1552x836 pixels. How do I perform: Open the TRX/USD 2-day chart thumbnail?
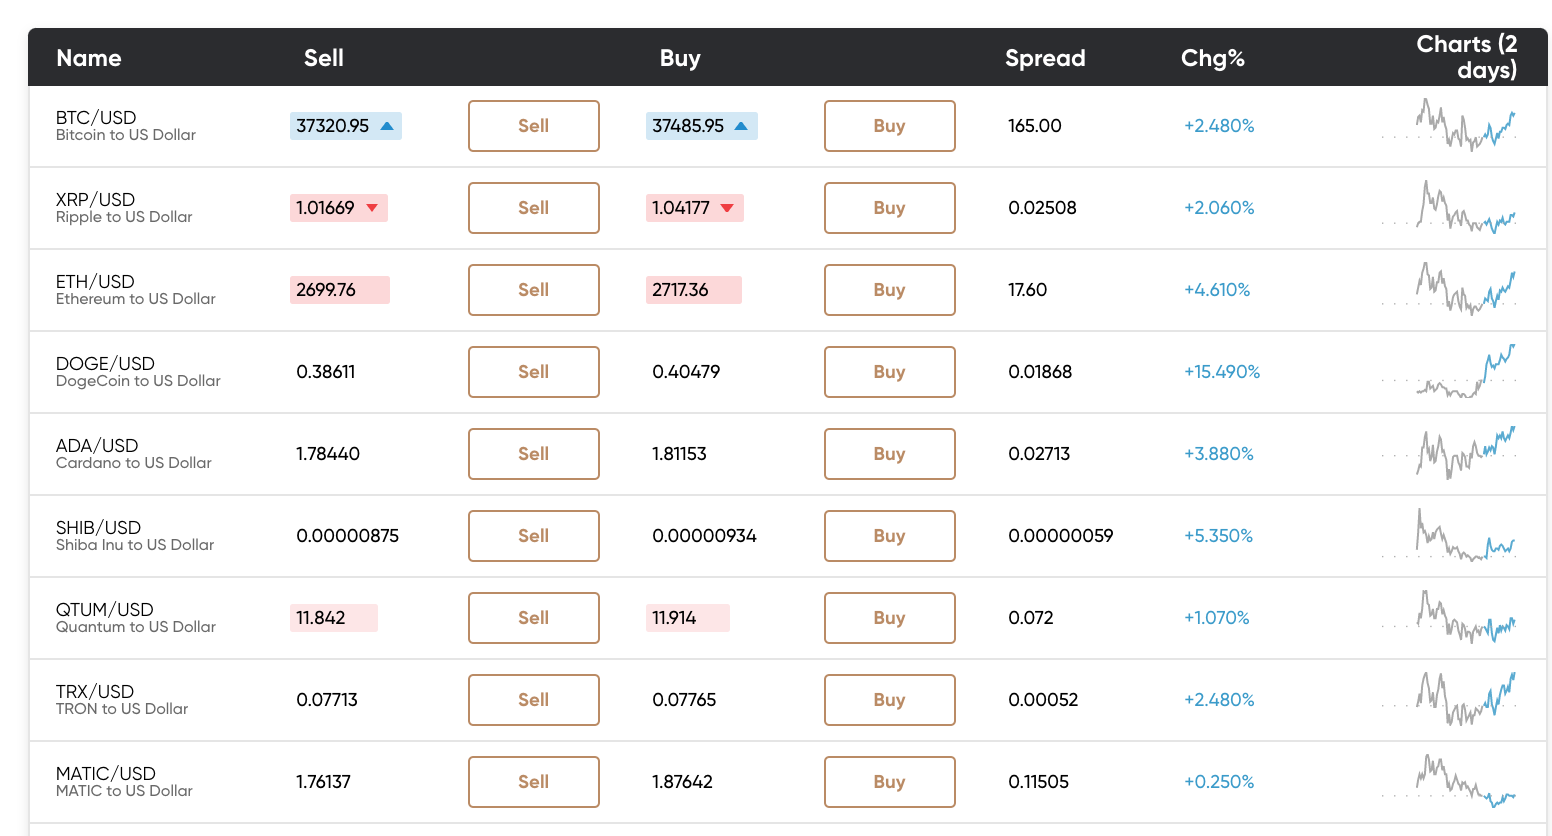1449,699
